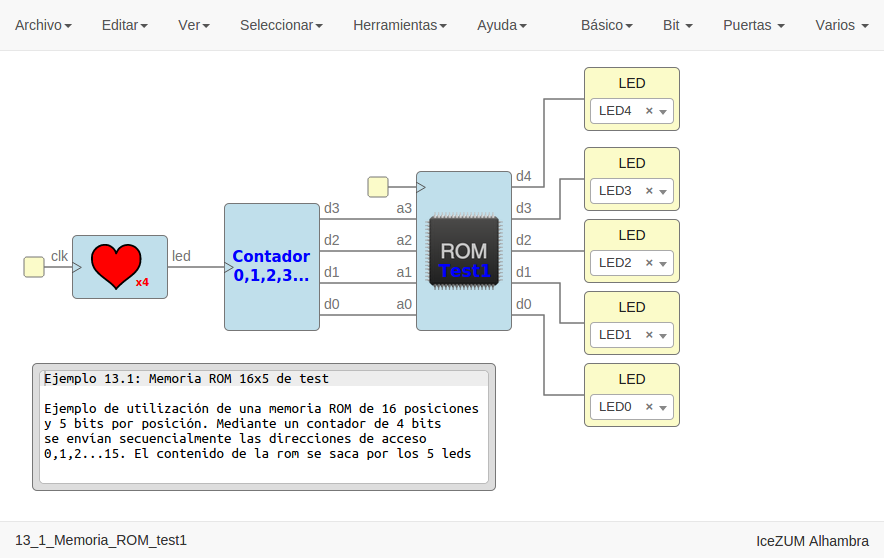Remove the LED0 pin selection

pyautogui.click(x=649, y=407)
